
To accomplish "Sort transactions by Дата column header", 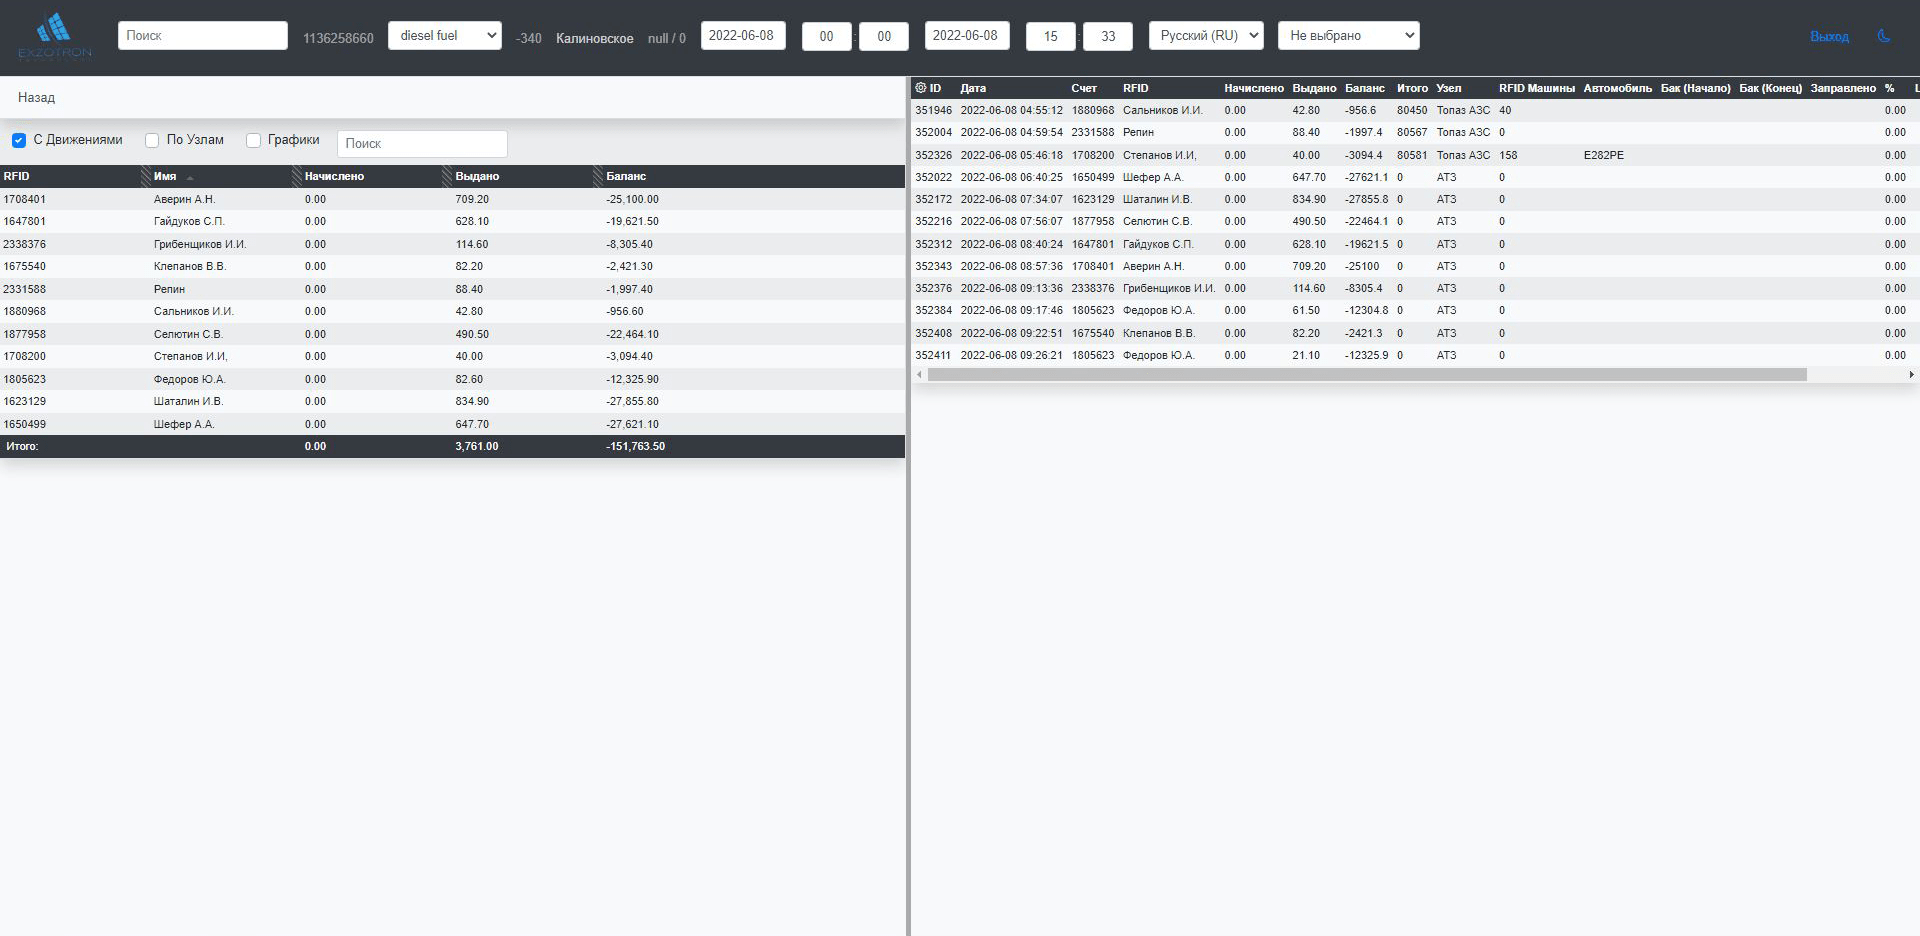I will (x=973, y=88).
